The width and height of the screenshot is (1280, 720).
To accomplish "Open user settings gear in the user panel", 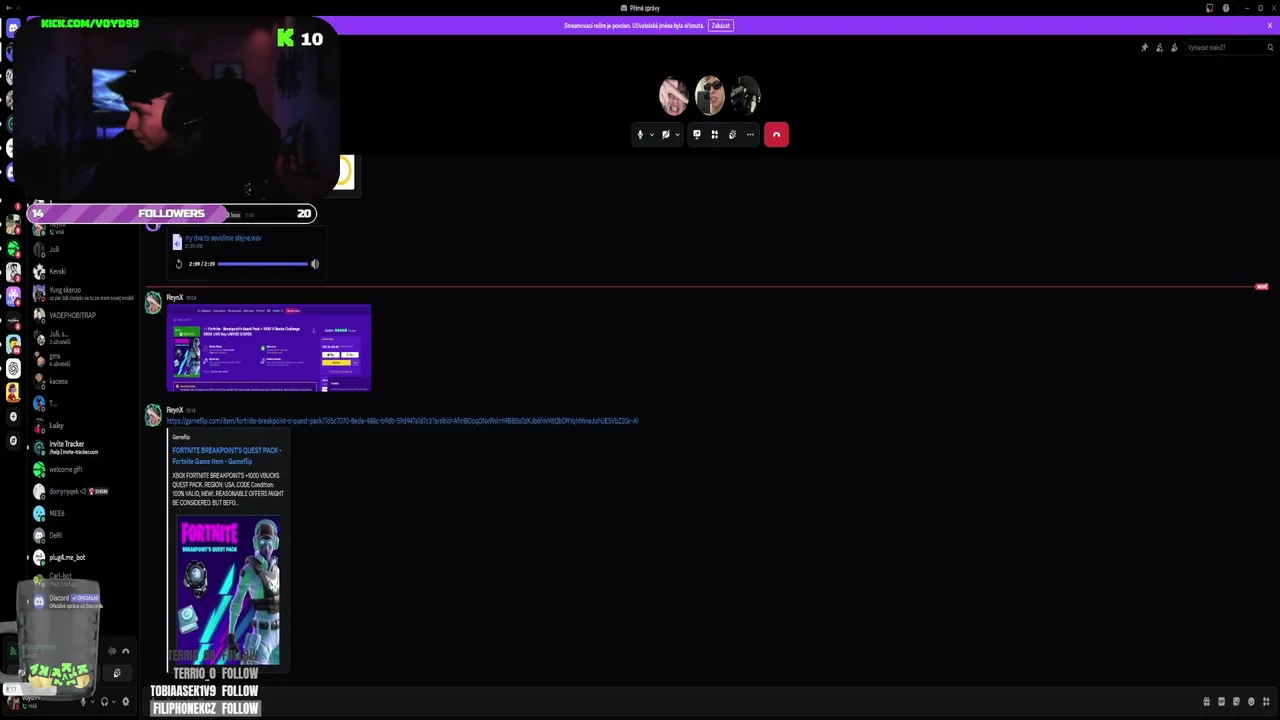I will click(125, 701).
